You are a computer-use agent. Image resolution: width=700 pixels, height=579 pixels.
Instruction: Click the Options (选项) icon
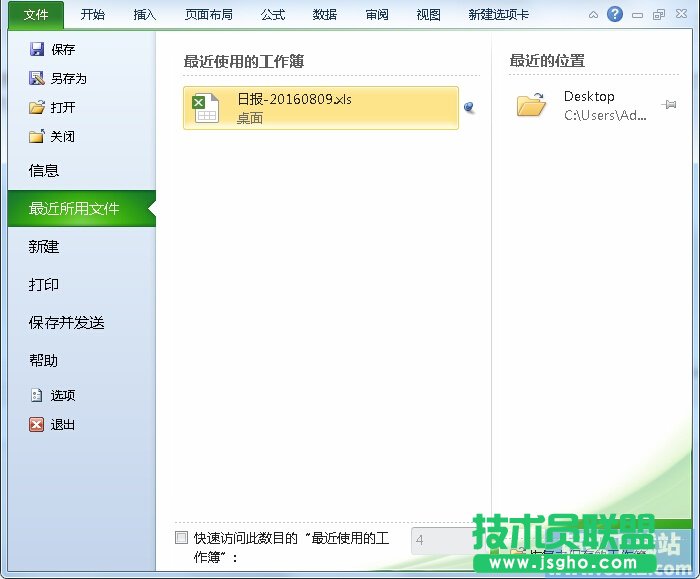(37, 396)
